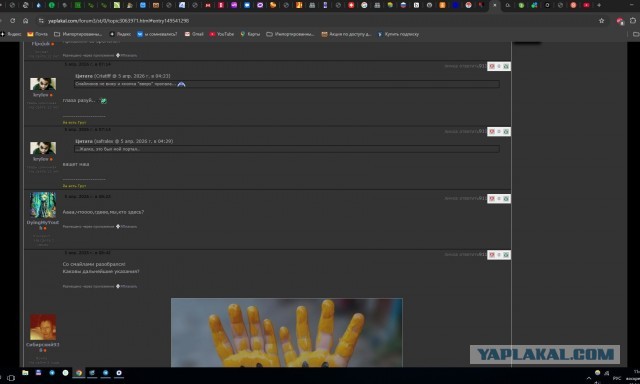
Task: Open a new tab with plus button
Action: tap(599, 5)
